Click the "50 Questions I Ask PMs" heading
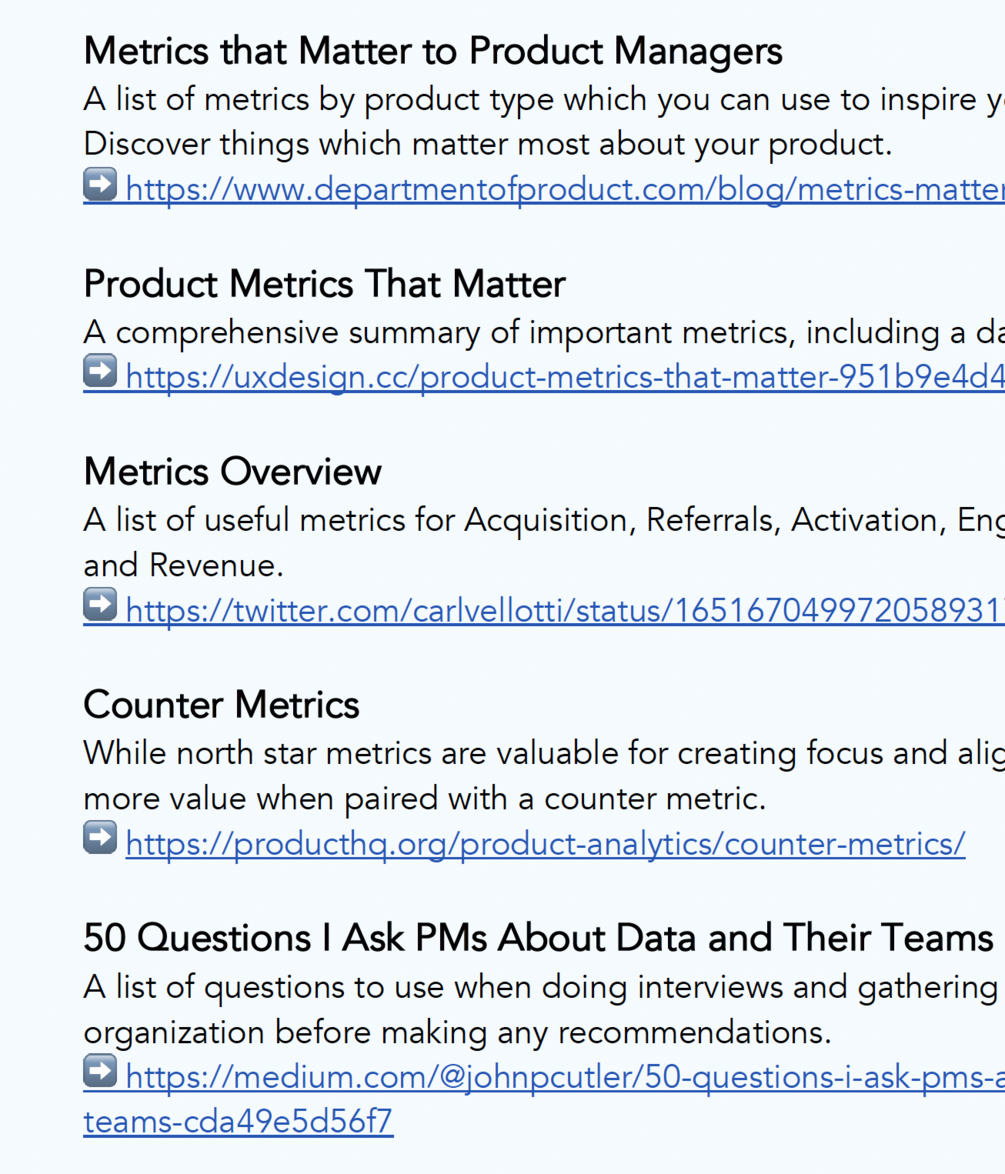1005x1174 pixels. (x=538, y=938)
